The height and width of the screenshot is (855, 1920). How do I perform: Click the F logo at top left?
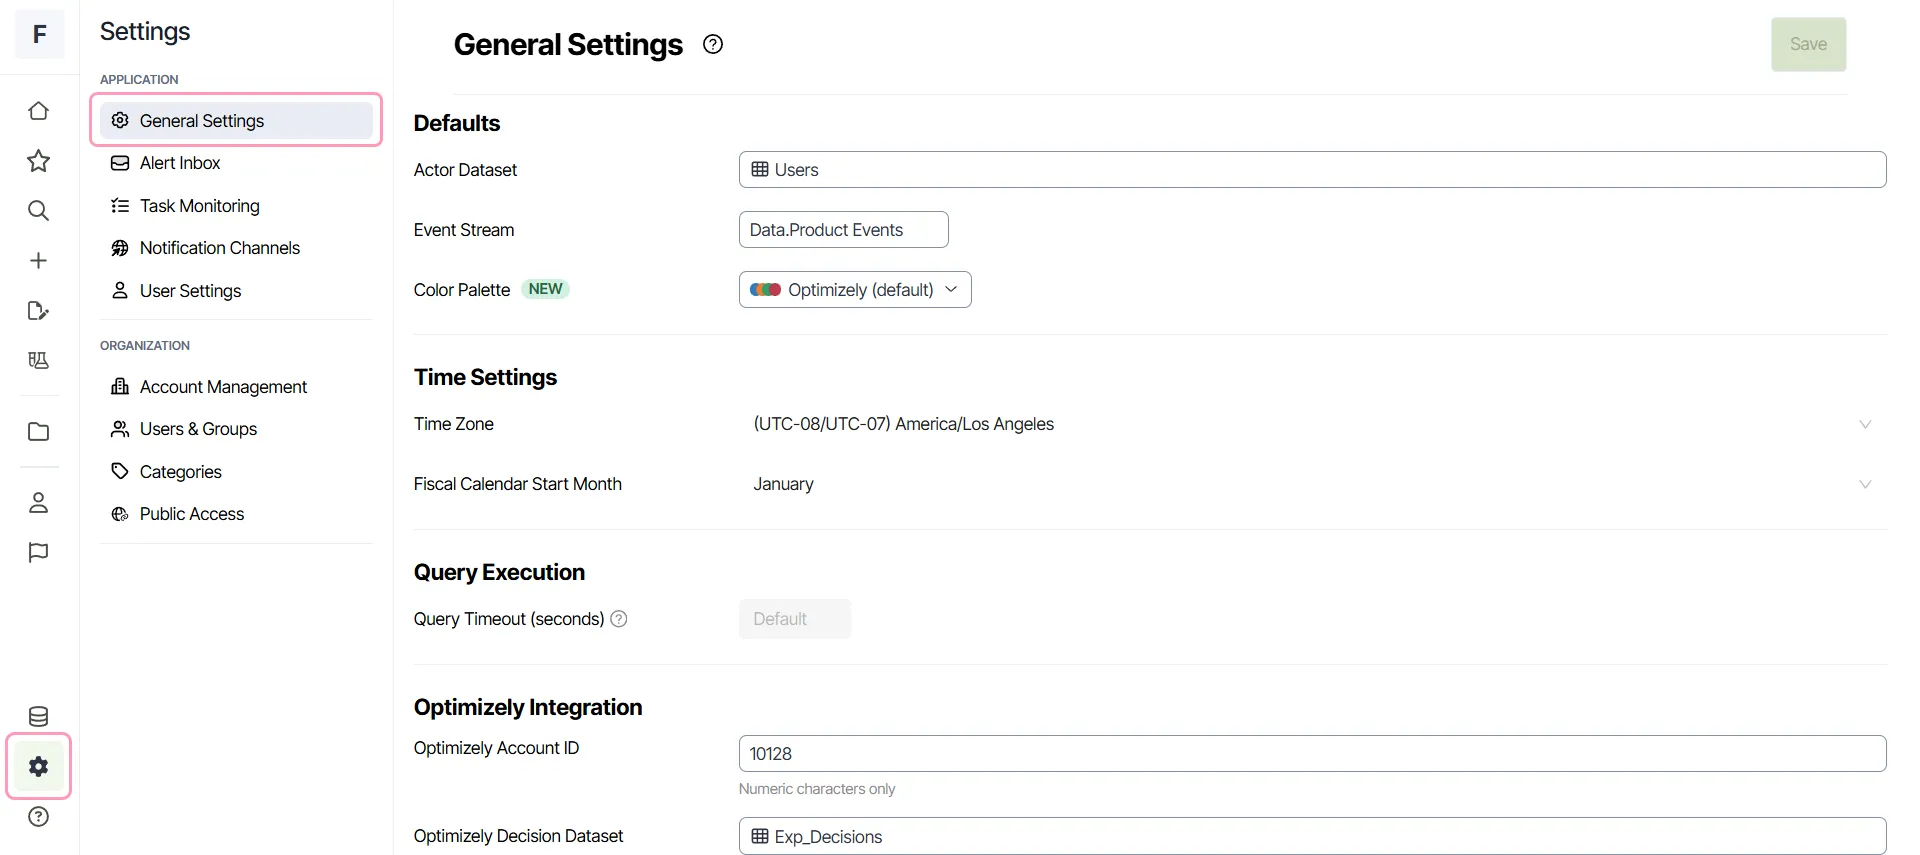tap(39, 34)
